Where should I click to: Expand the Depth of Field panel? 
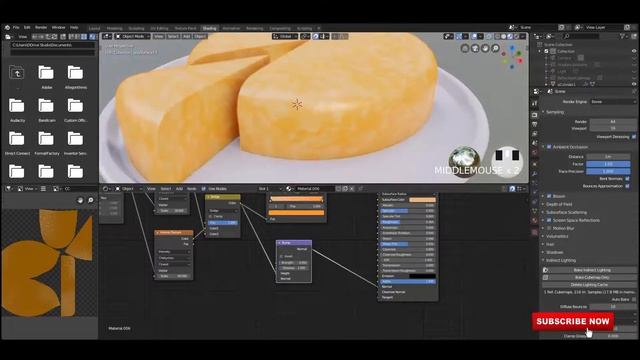click(558, 204)
